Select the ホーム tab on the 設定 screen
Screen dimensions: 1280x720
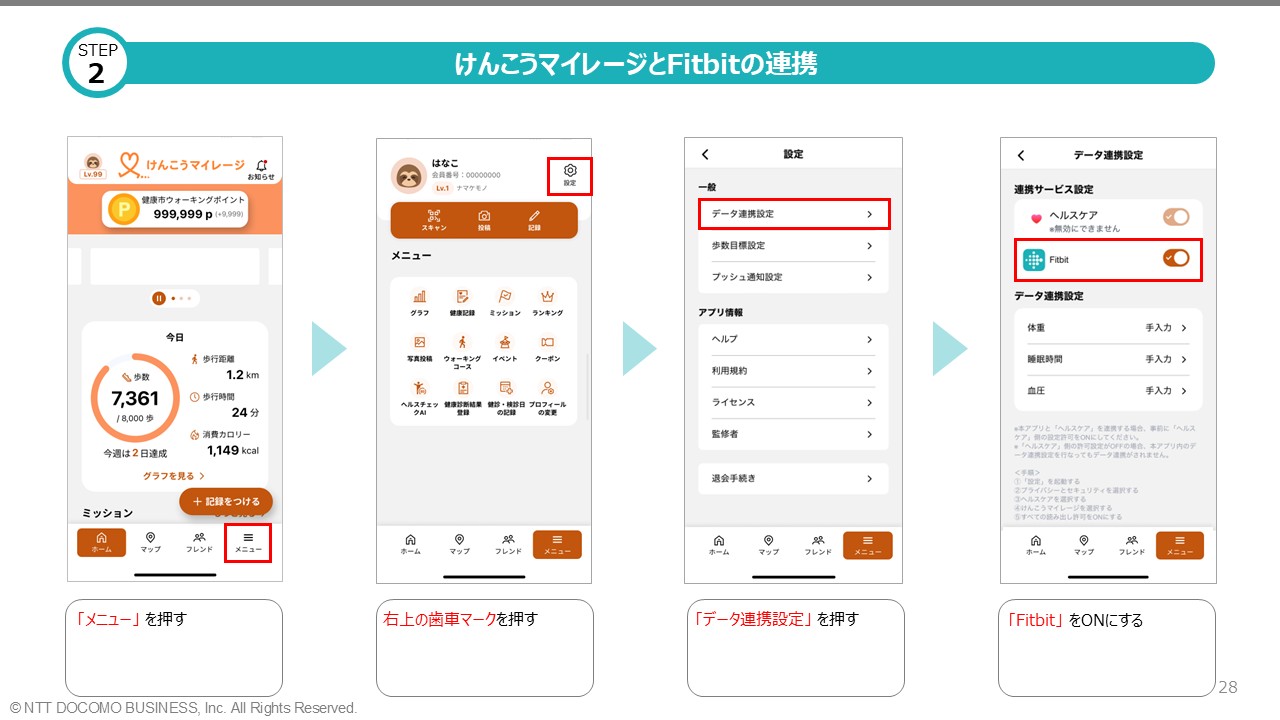(719, 546)
